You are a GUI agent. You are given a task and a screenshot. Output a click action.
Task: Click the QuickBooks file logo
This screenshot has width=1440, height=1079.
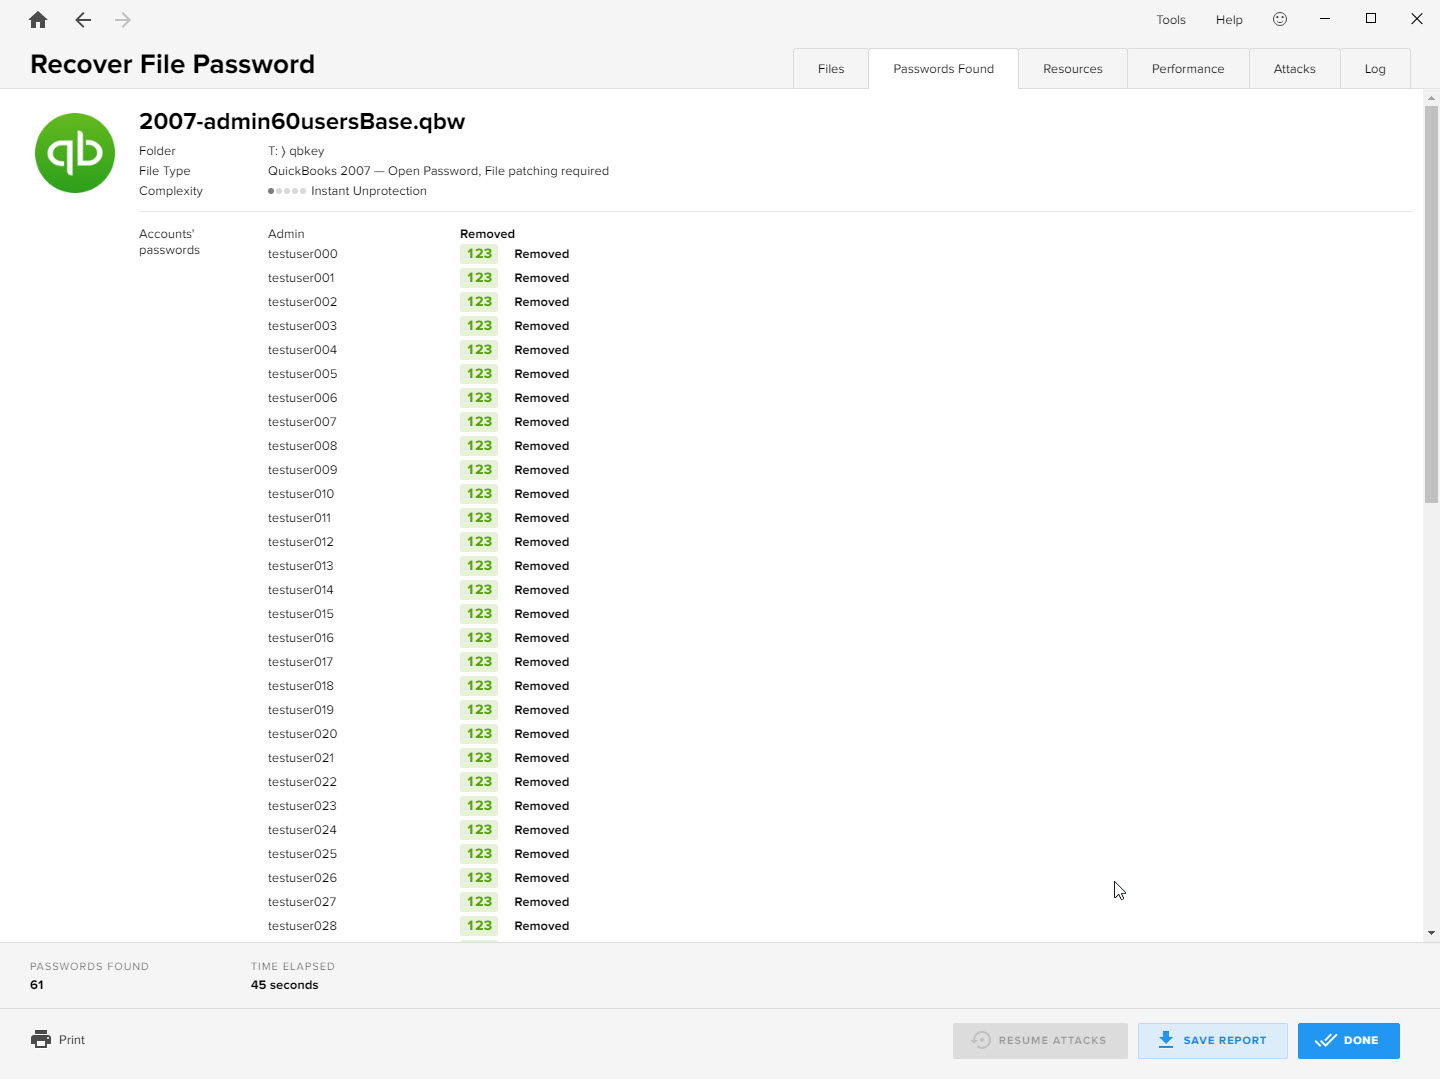[x=75, y=153]
